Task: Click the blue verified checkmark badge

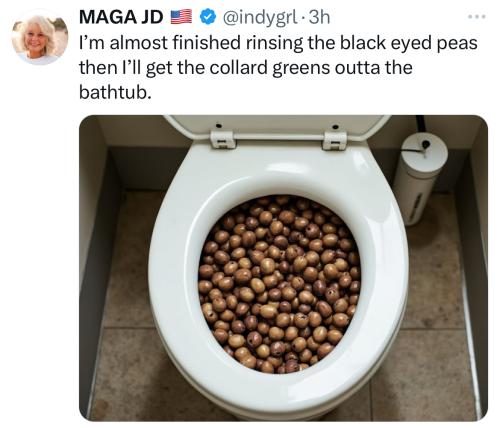Action: coord(208,17)
